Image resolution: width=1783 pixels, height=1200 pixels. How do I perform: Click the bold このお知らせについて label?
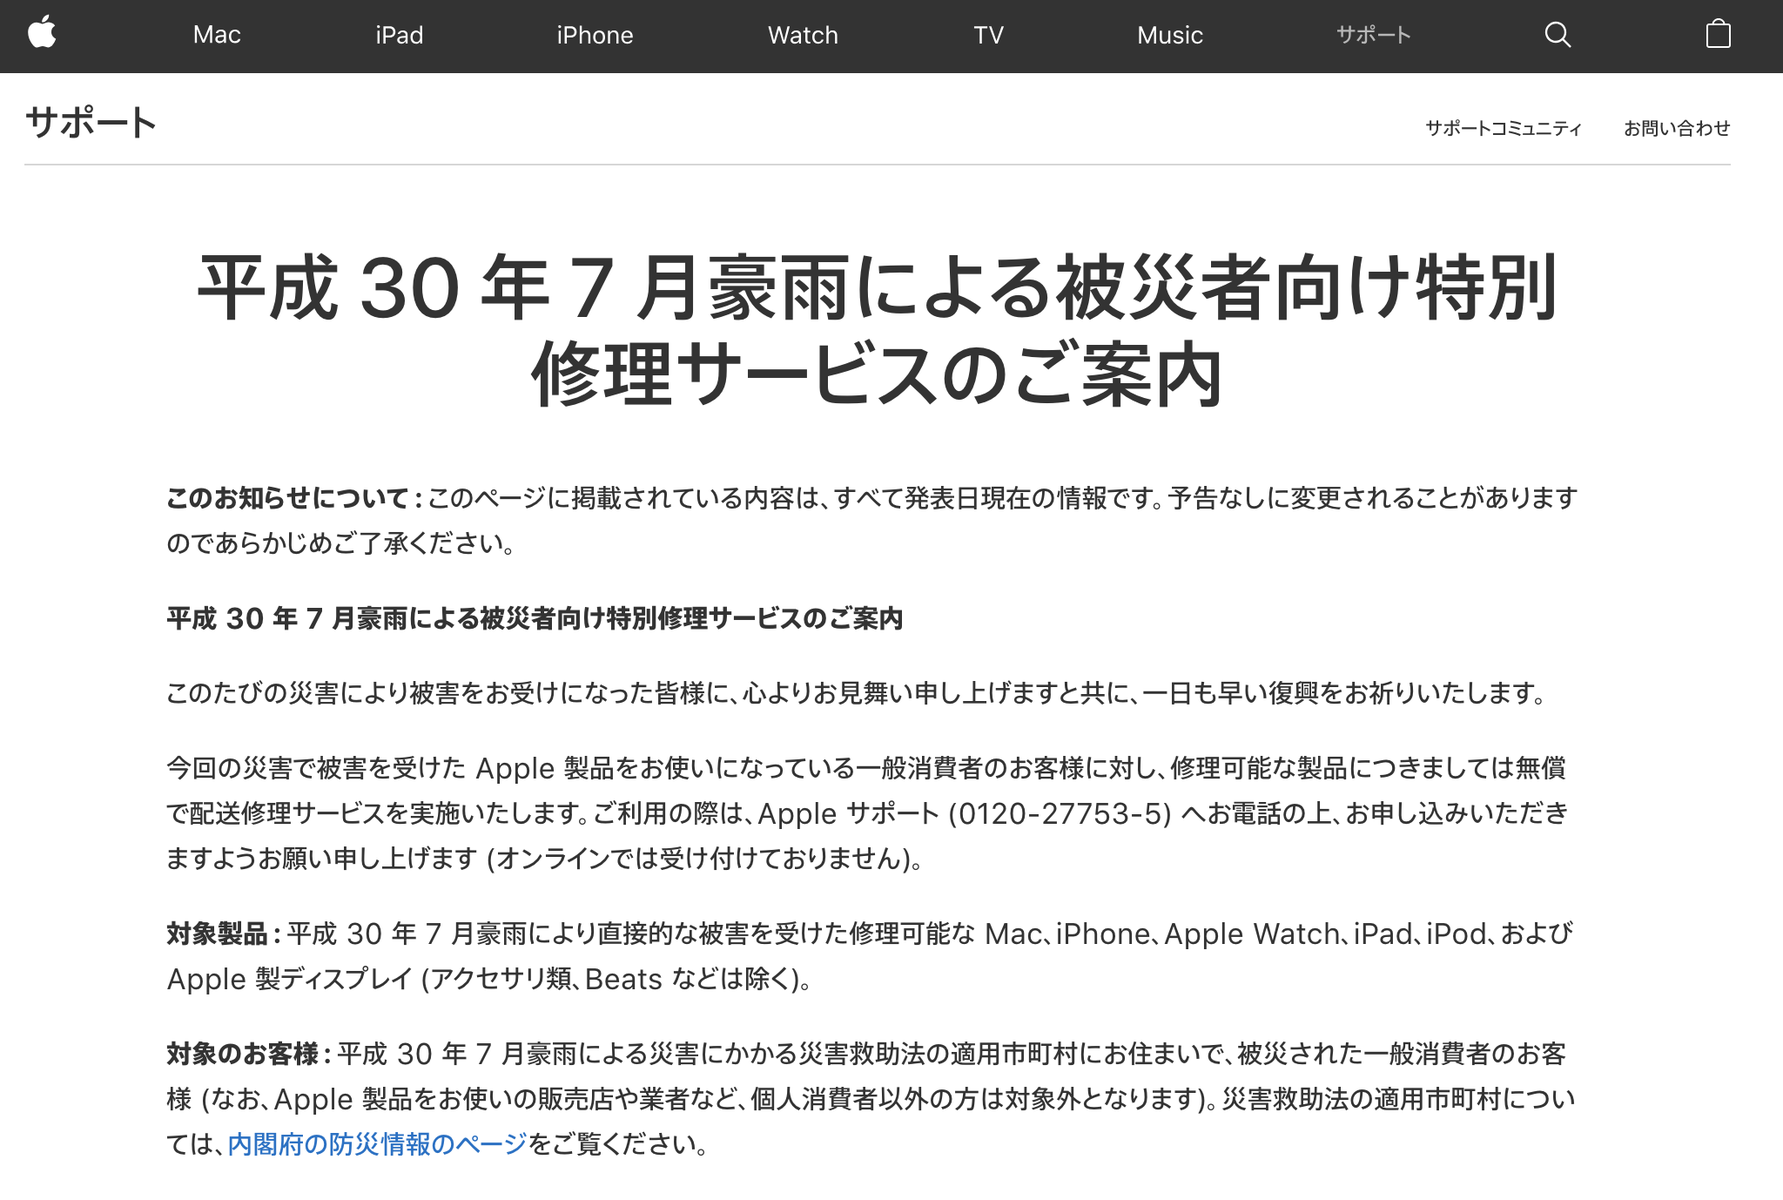(288, 498)
